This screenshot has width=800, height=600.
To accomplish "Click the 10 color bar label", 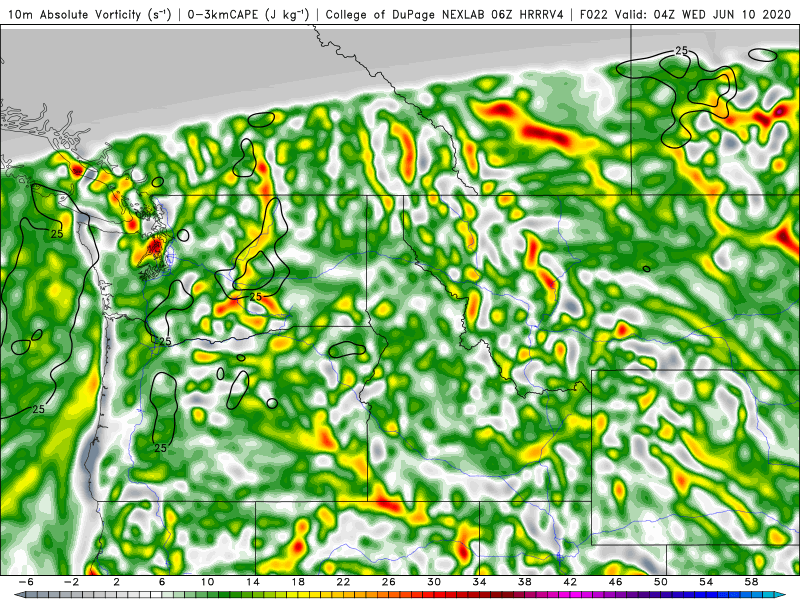I will point(207,582).
